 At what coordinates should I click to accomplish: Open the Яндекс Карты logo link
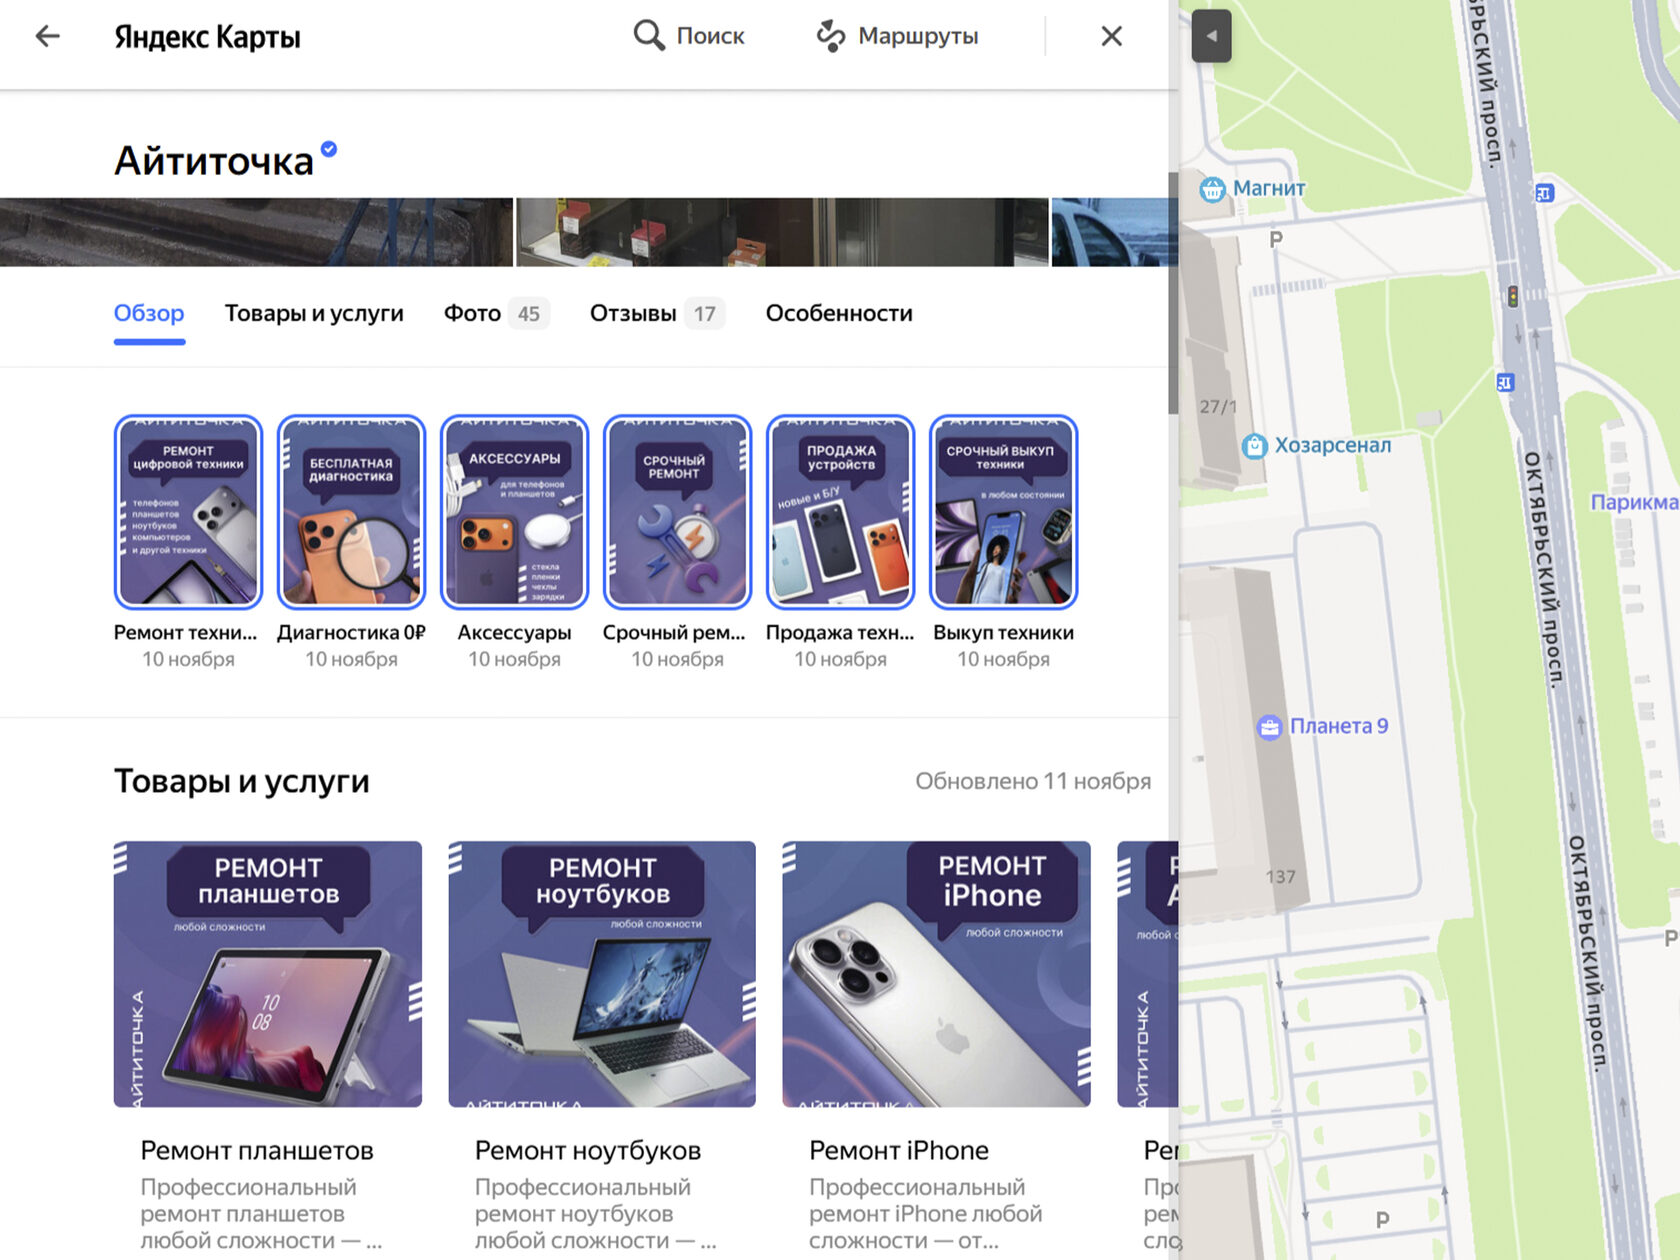point(207,37)
